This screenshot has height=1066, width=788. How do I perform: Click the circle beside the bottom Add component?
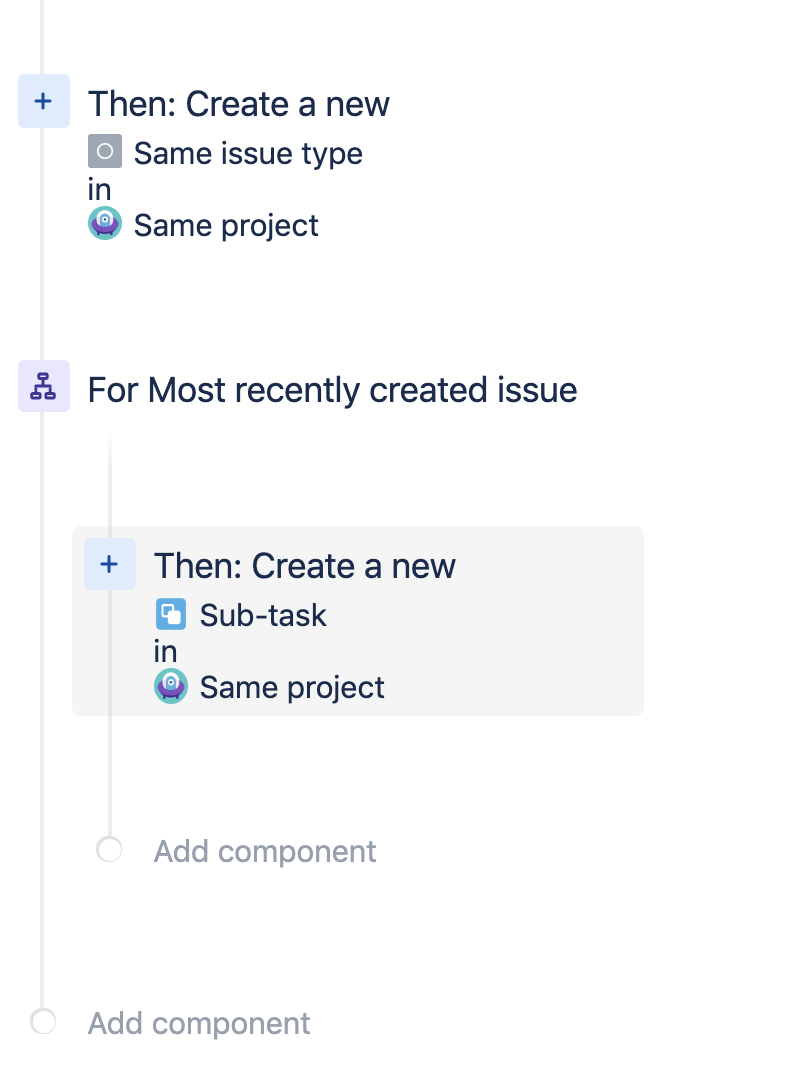coord(43,1022)
